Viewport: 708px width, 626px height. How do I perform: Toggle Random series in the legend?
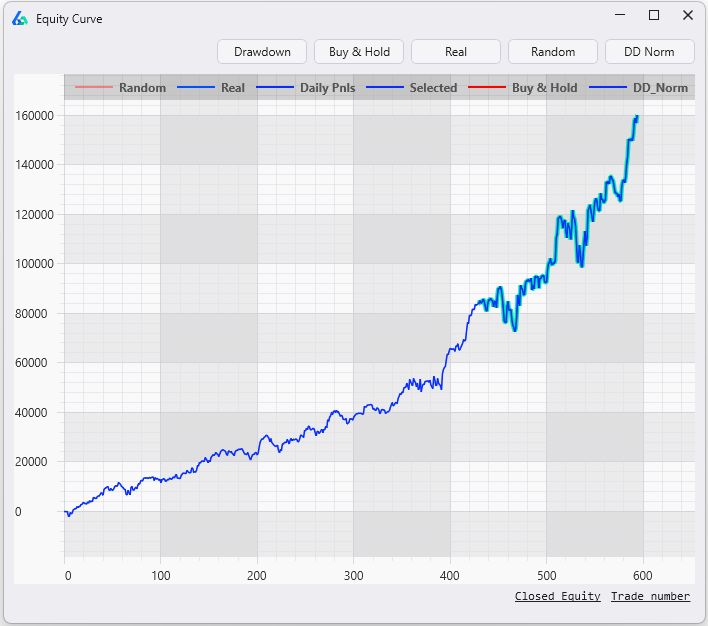(x=142, y=88)
